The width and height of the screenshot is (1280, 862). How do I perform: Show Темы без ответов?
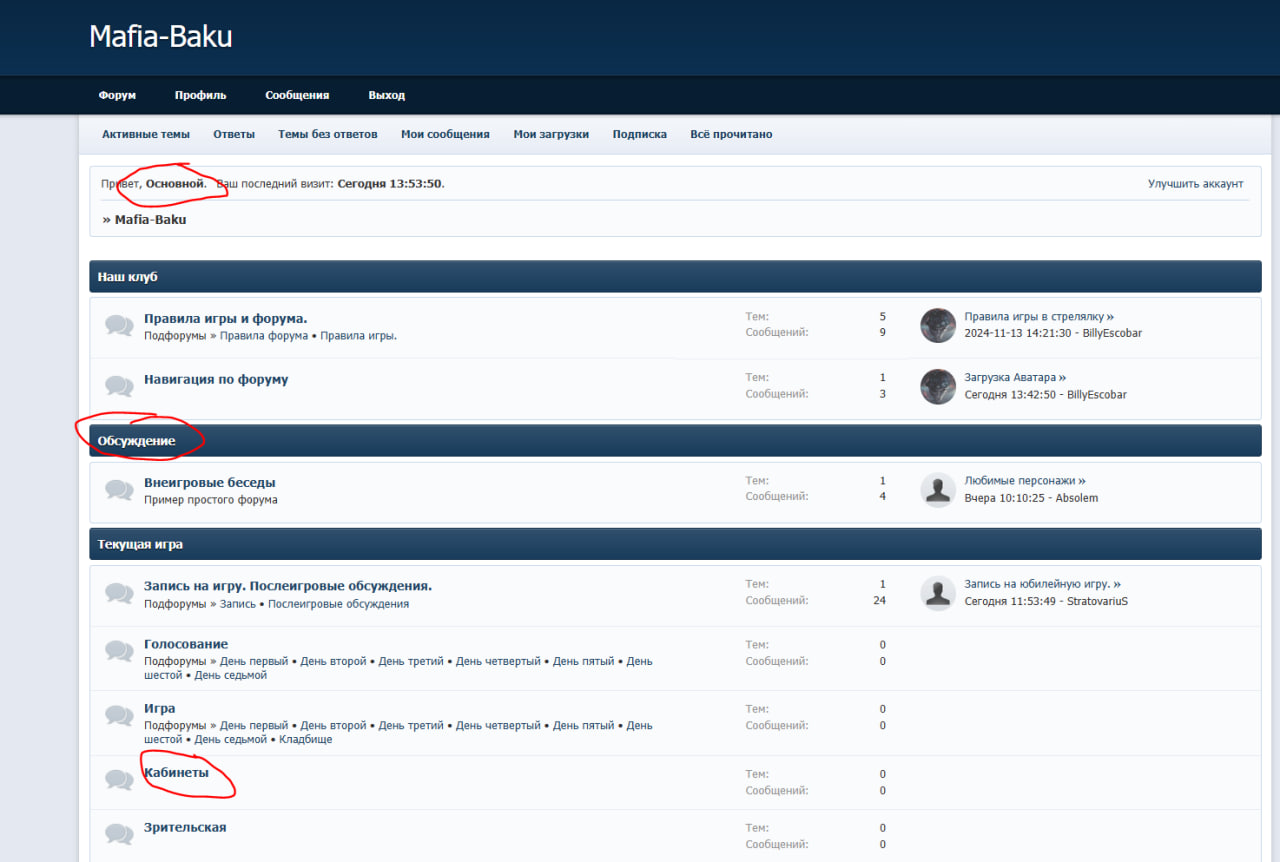pyautogui.click(x=328, y=134)
